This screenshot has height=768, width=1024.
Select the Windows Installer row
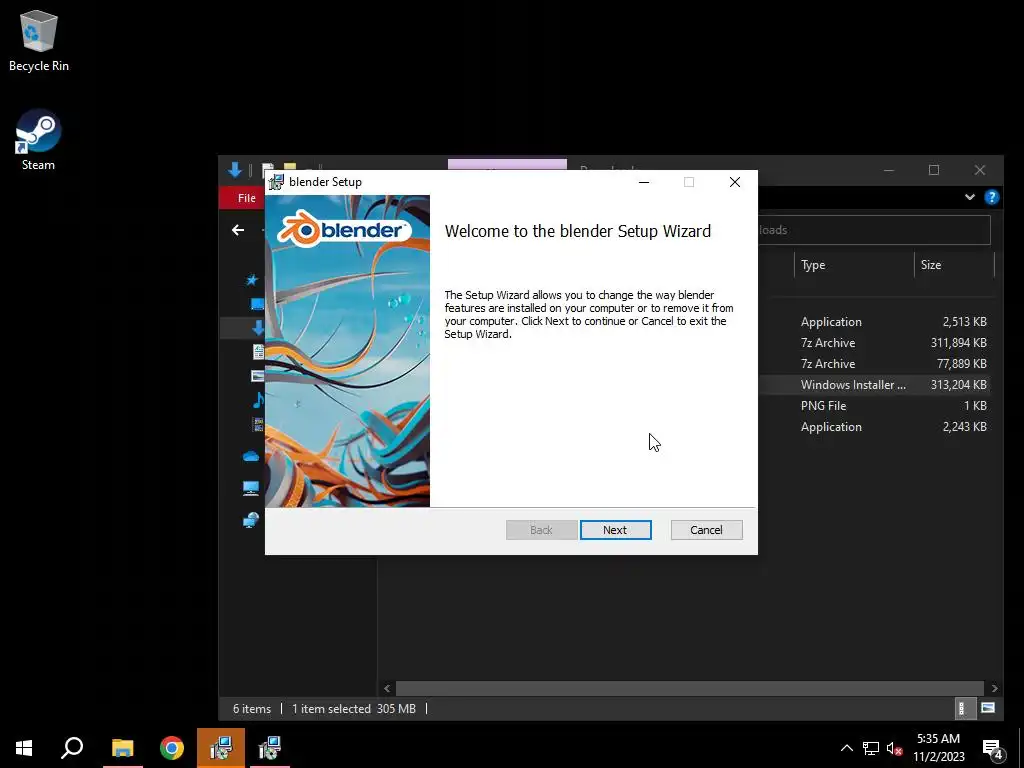pos(874,385)
